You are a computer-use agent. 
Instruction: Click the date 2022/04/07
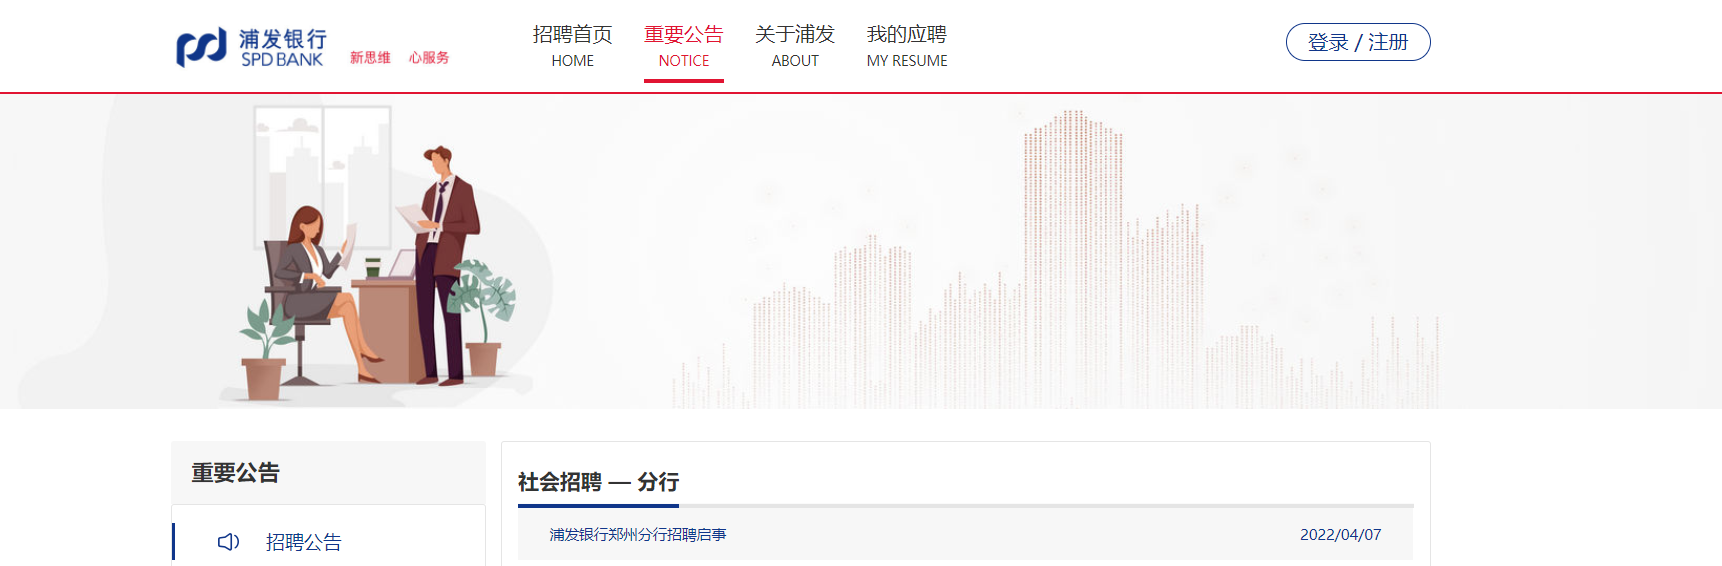click(x=1340, y=535)
